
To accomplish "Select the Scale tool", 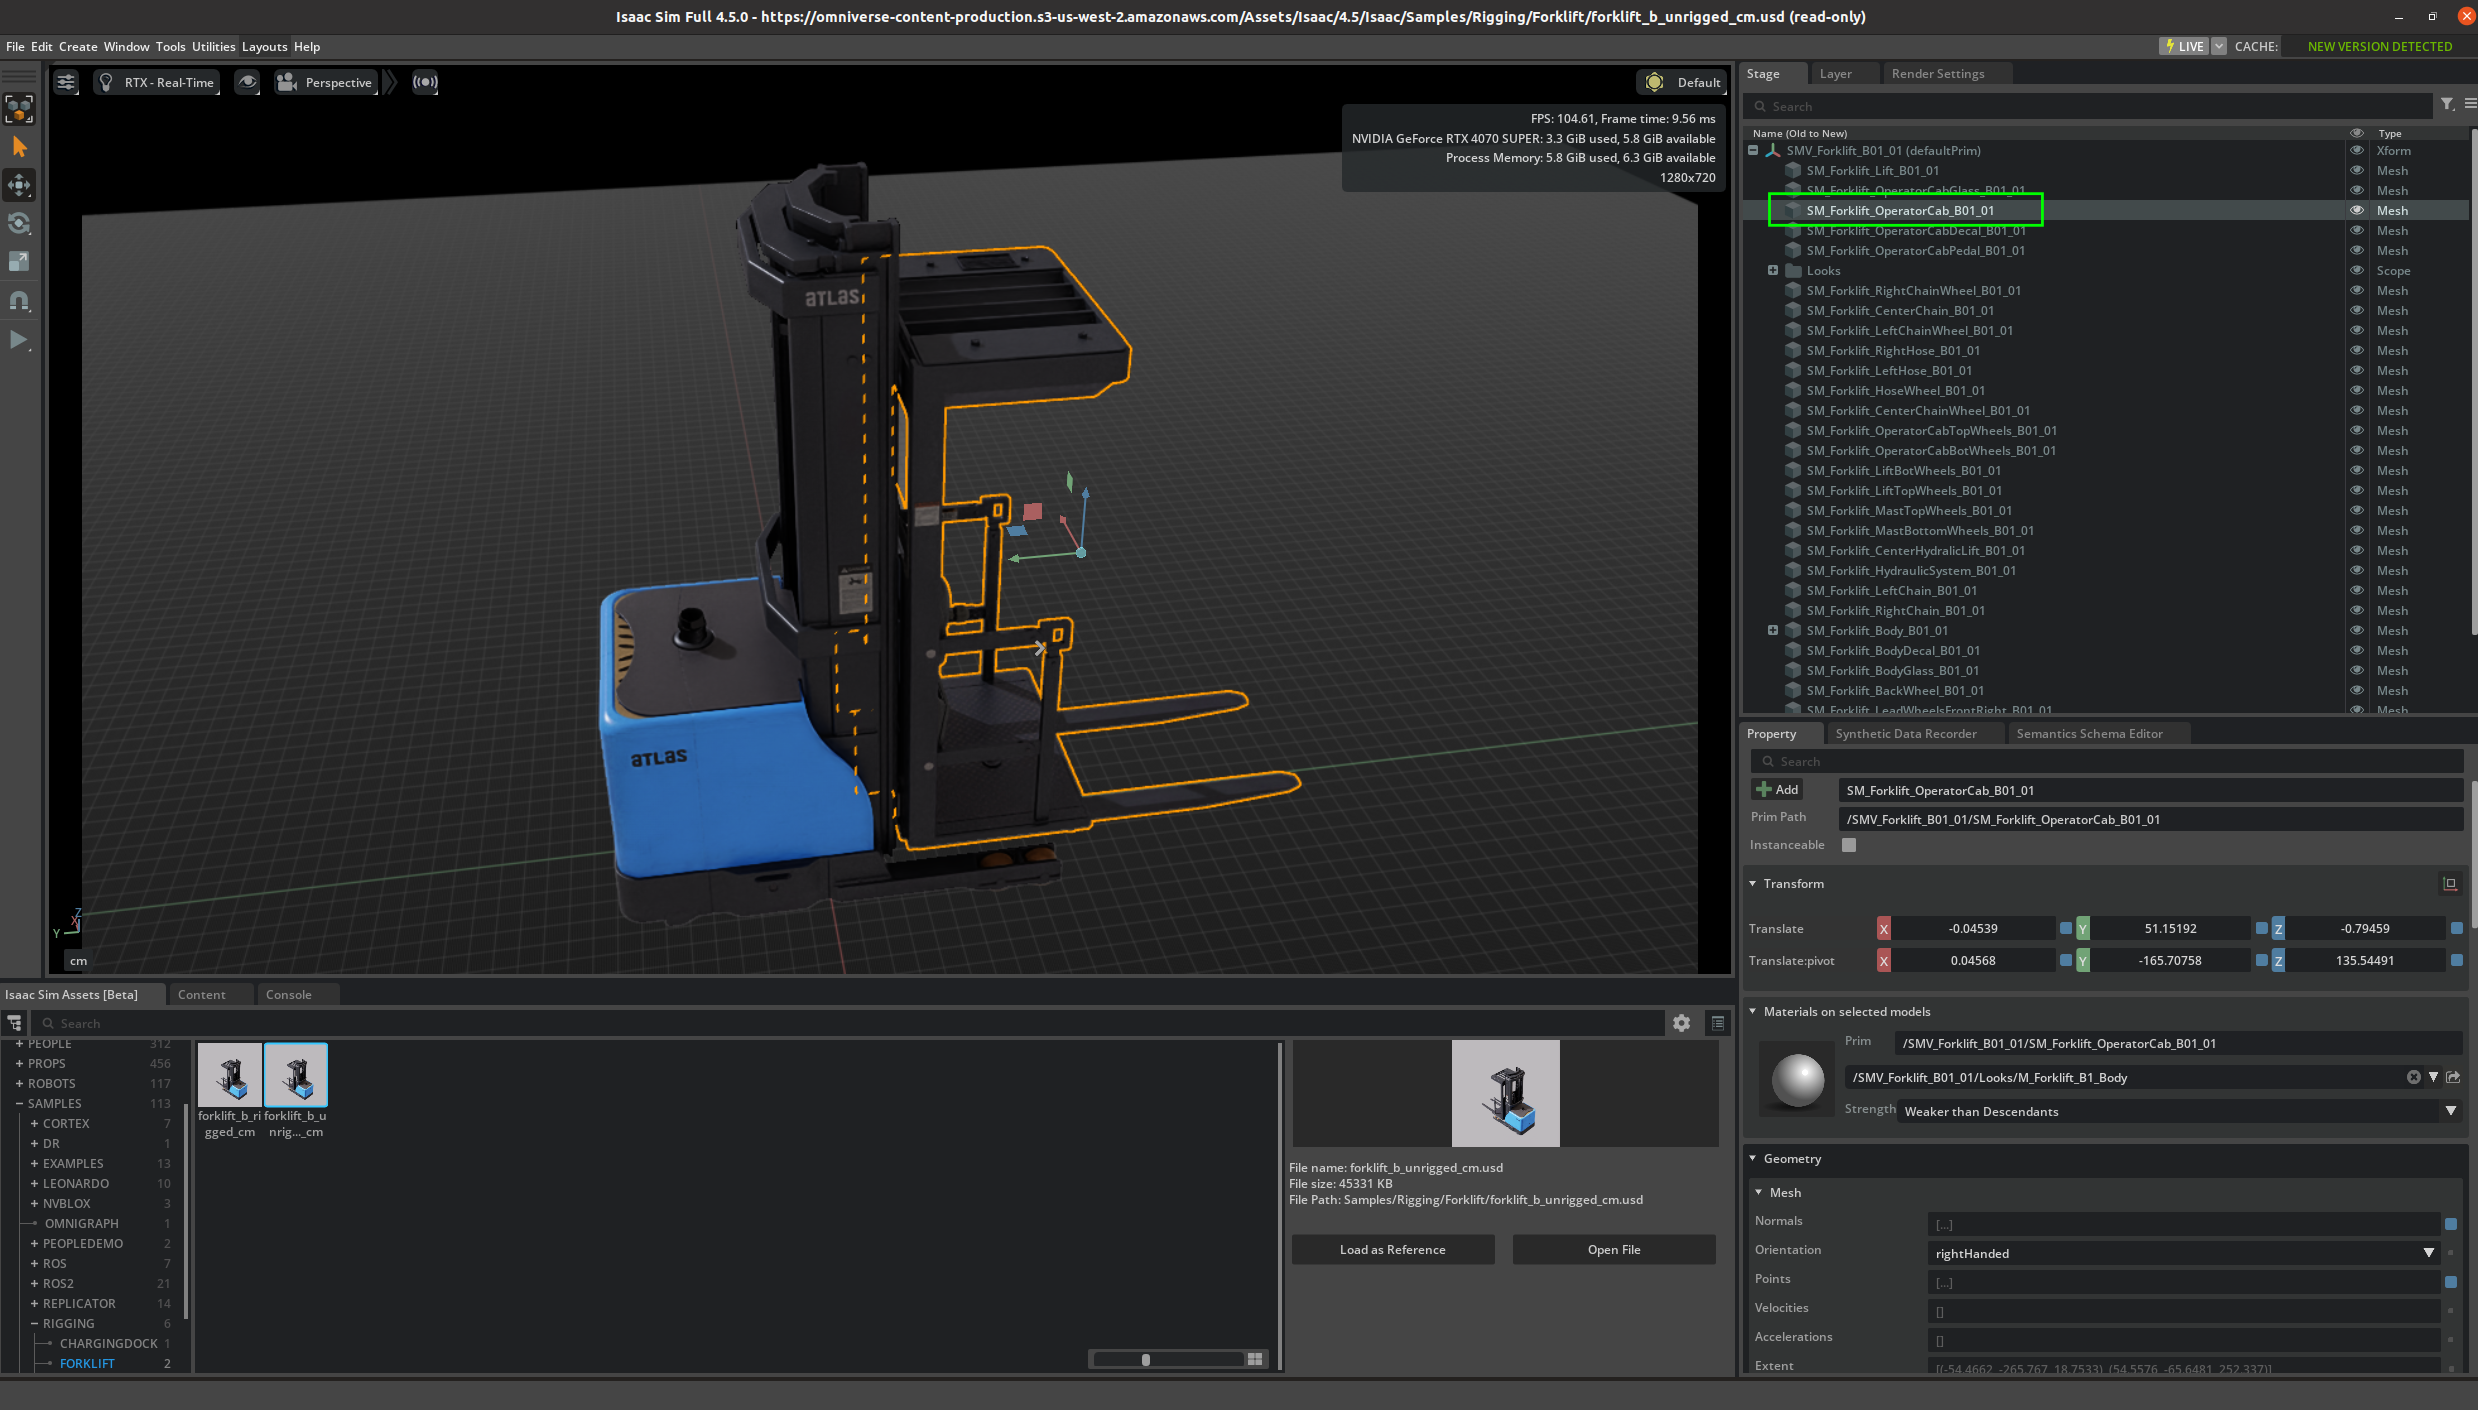I will pyautogui.click(x=19, y=261).
